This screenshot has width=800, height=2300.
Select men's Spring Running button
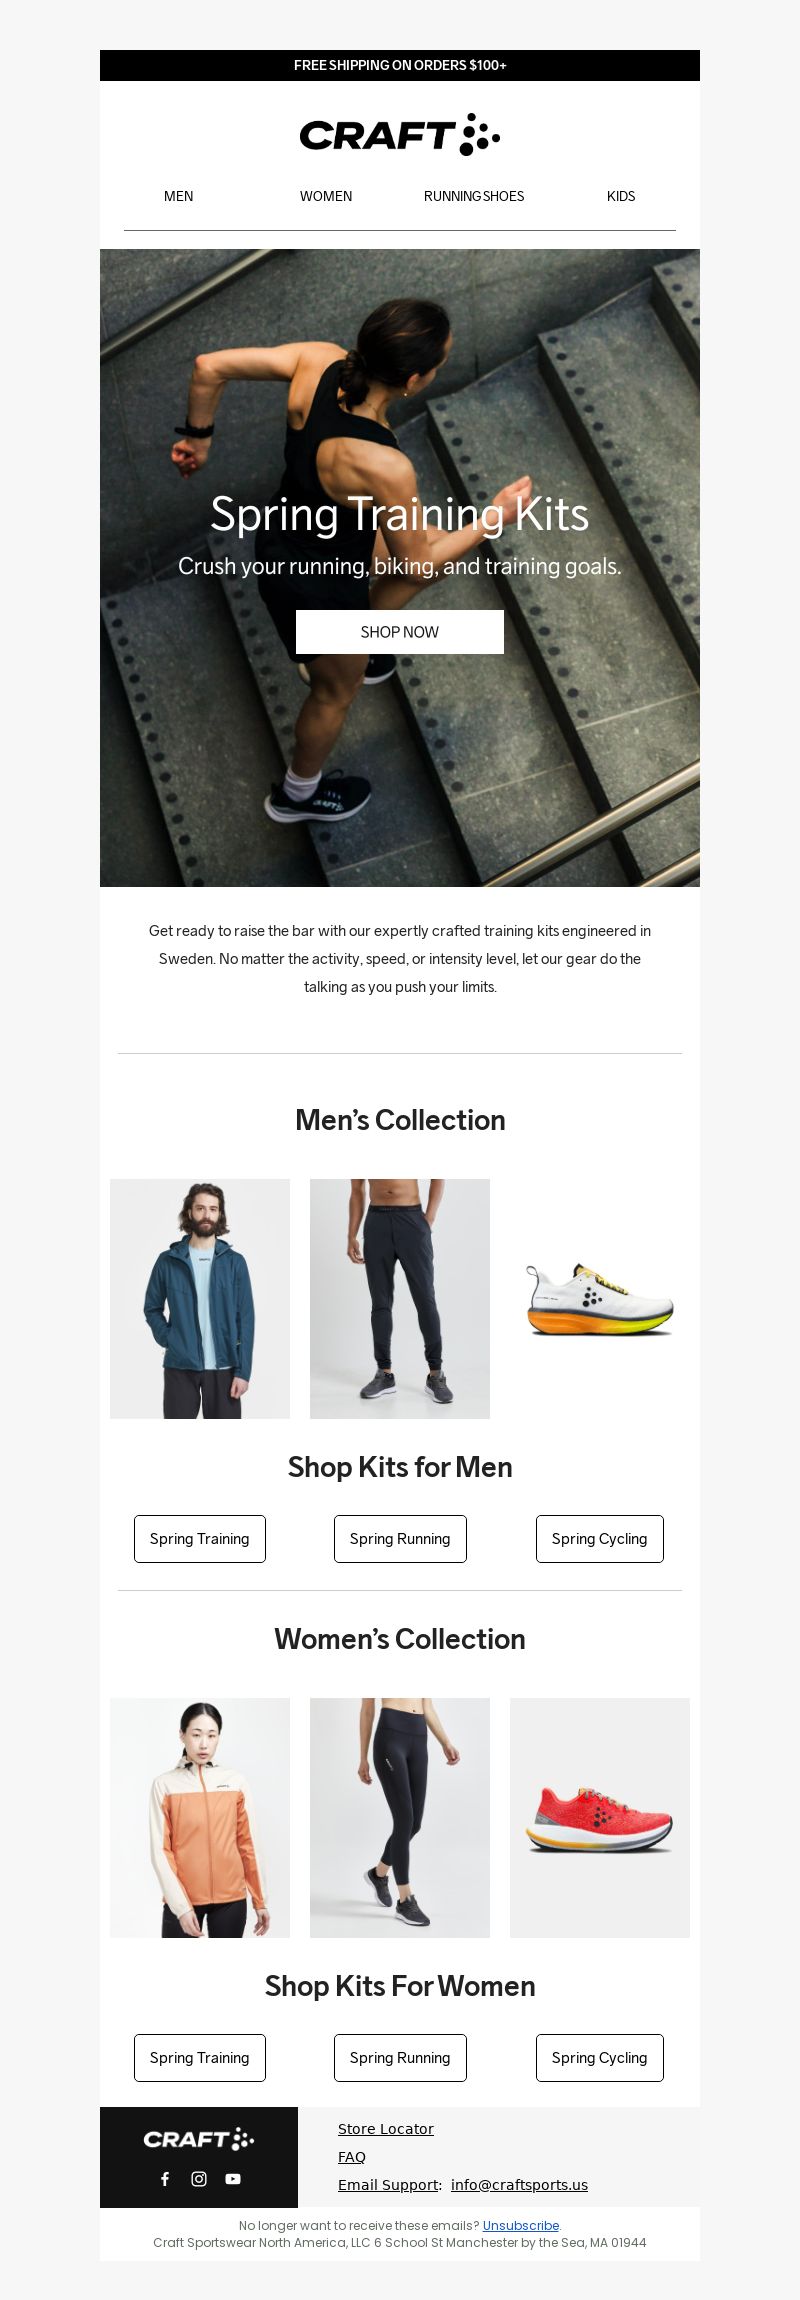click(x=400, y=1539)
